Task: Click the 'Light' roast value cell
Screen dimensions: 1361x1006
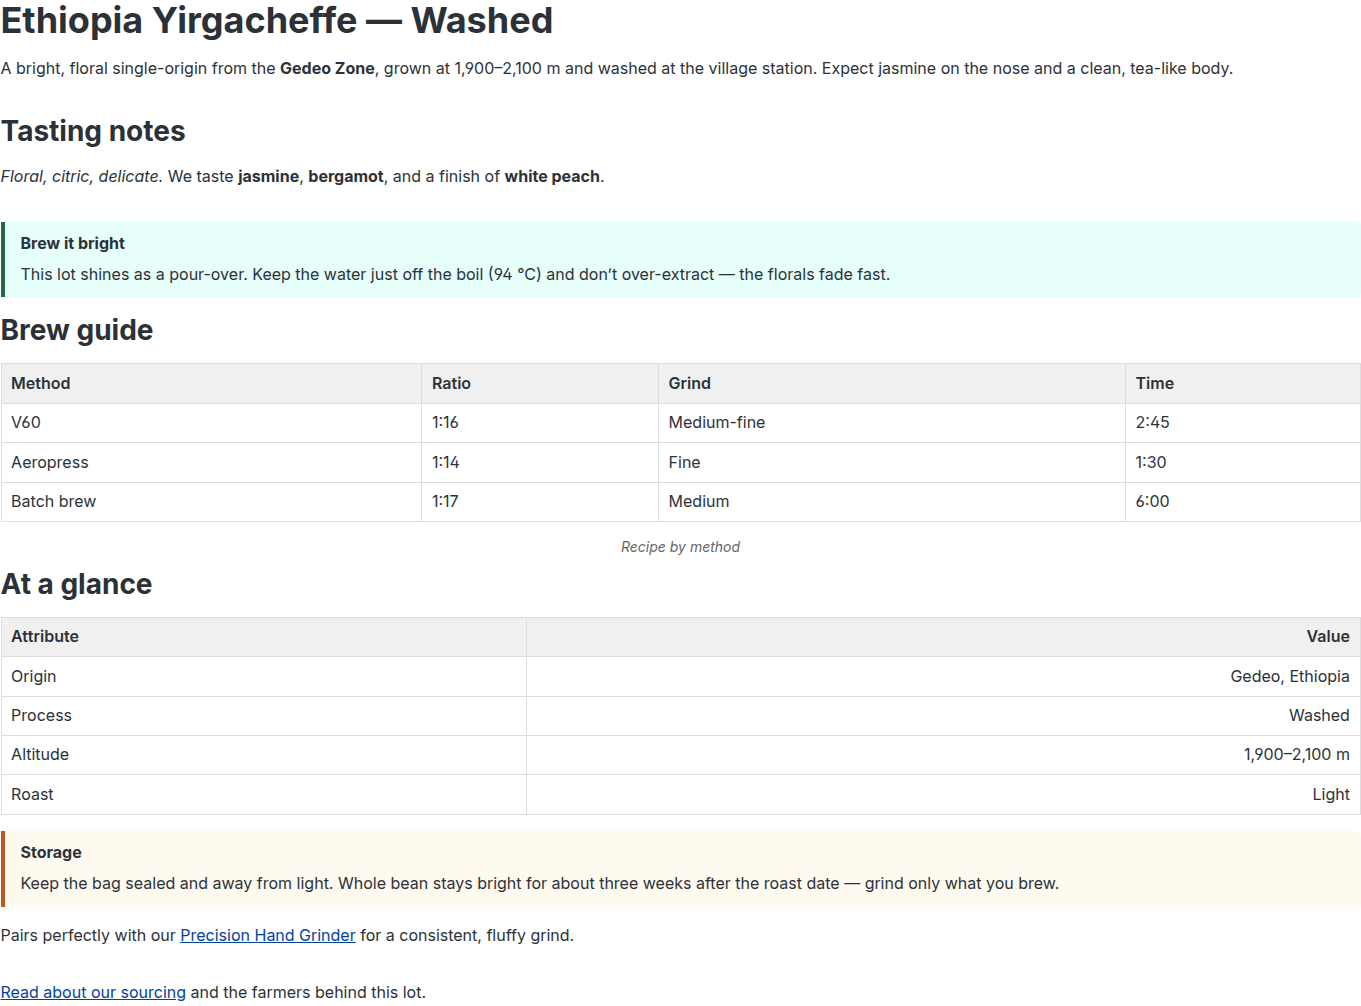Action: pyautogui.click(x=943, y=795)
